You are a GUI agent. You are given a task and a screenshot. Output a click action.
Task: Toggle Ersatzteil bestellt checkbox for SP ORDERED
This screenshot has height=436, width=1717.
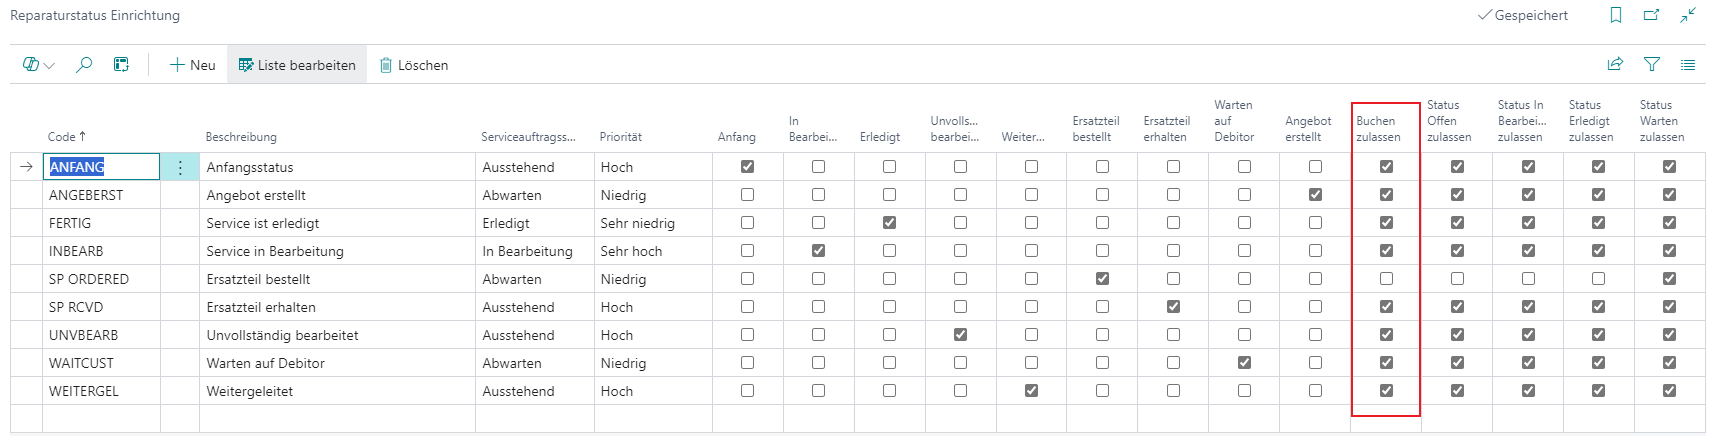pyautogui.click(x=1102, y=279)
